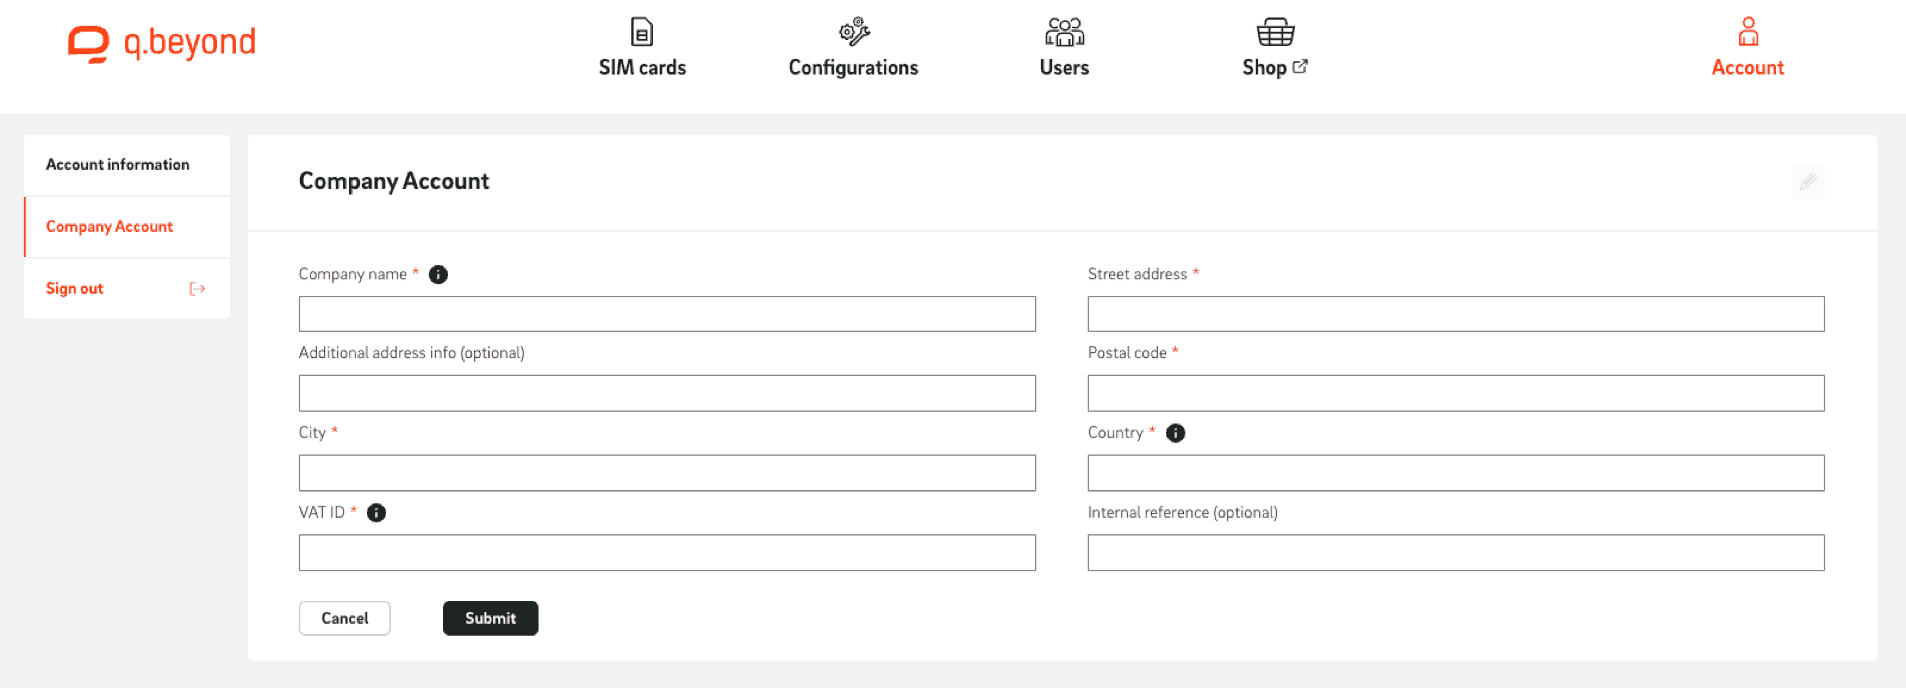The image size is (1906, 688).
Task: Click the q.beyond logo
Action: tap(162, 43)
